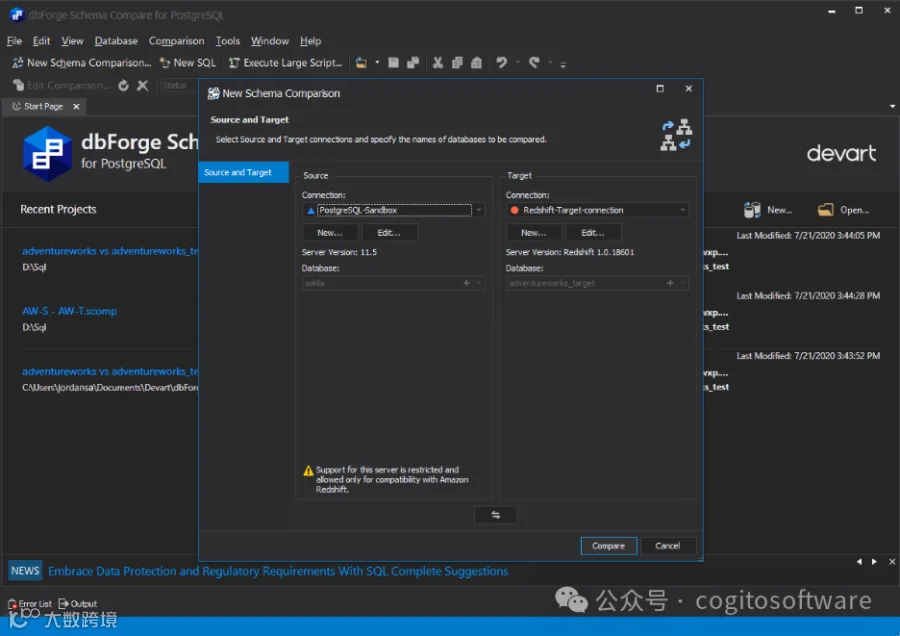Expand the Target connection dropdown
The image size is (900, 636).
[682, 210]
